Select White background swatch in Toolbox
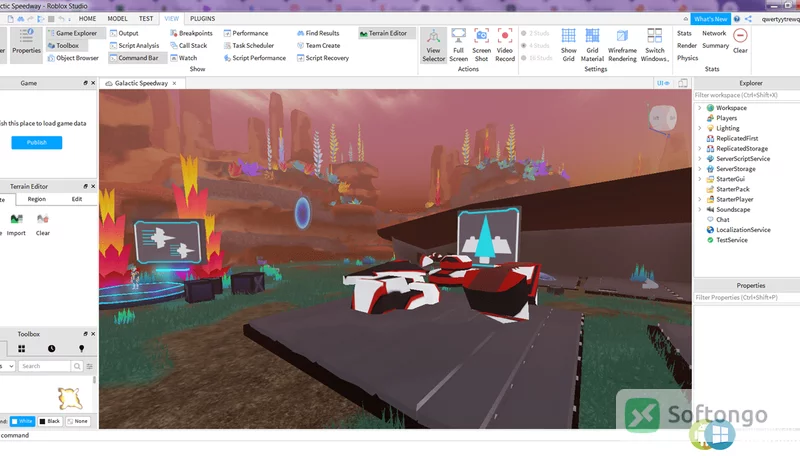 point(23,421)
